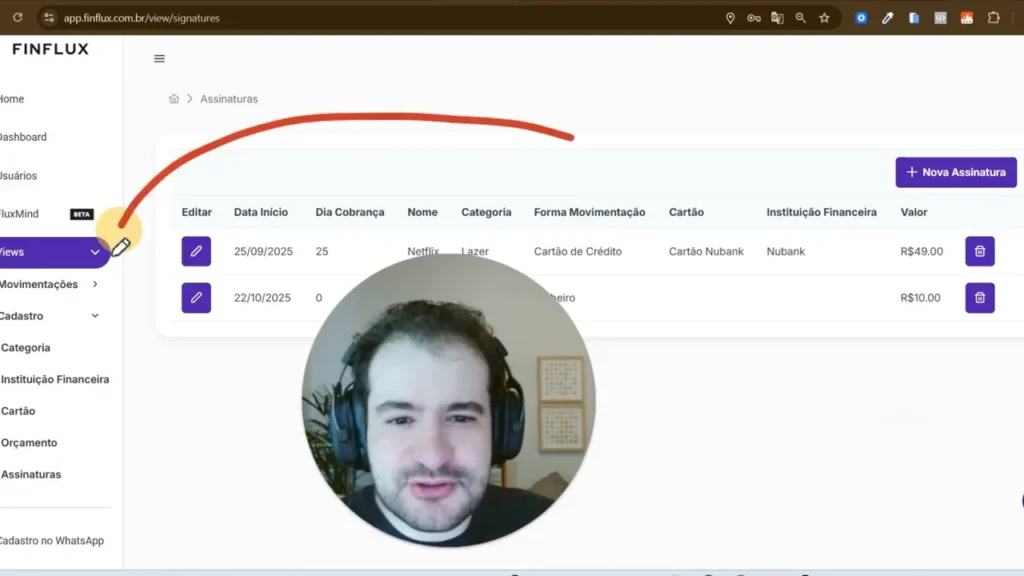Select the home icon in the breadcrumb
The image size is (1024, 576).
[174, 98]
